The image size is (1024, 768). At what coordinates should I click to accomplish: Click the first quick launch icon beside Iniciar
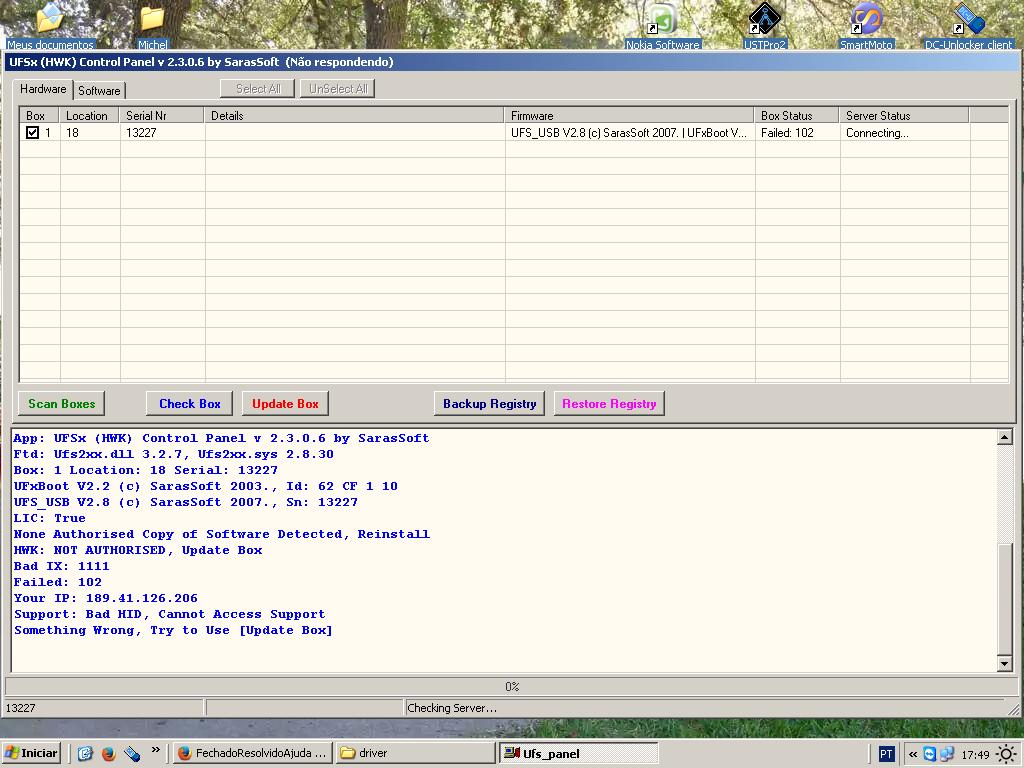(85, 754)
